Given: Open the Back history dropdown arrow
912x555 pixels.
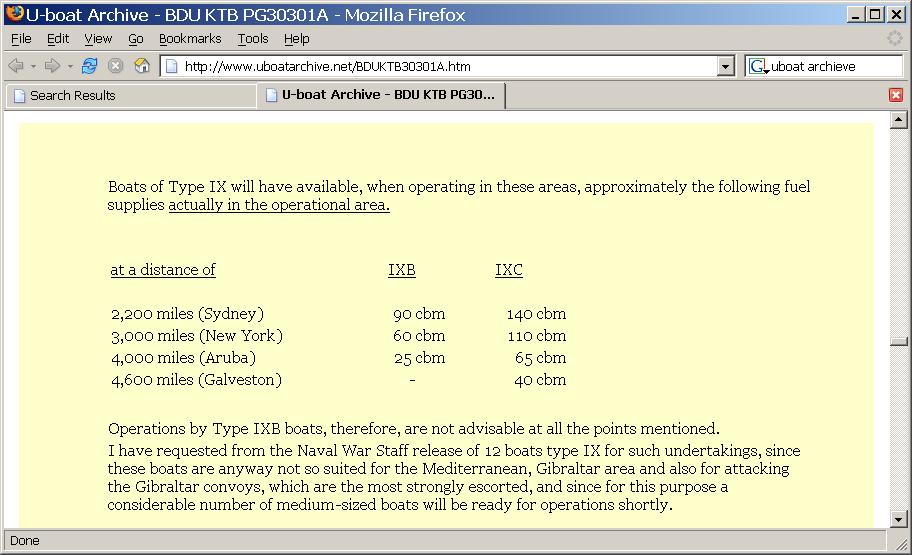Looking at the screenshot, I should click(x=33, y=66).
